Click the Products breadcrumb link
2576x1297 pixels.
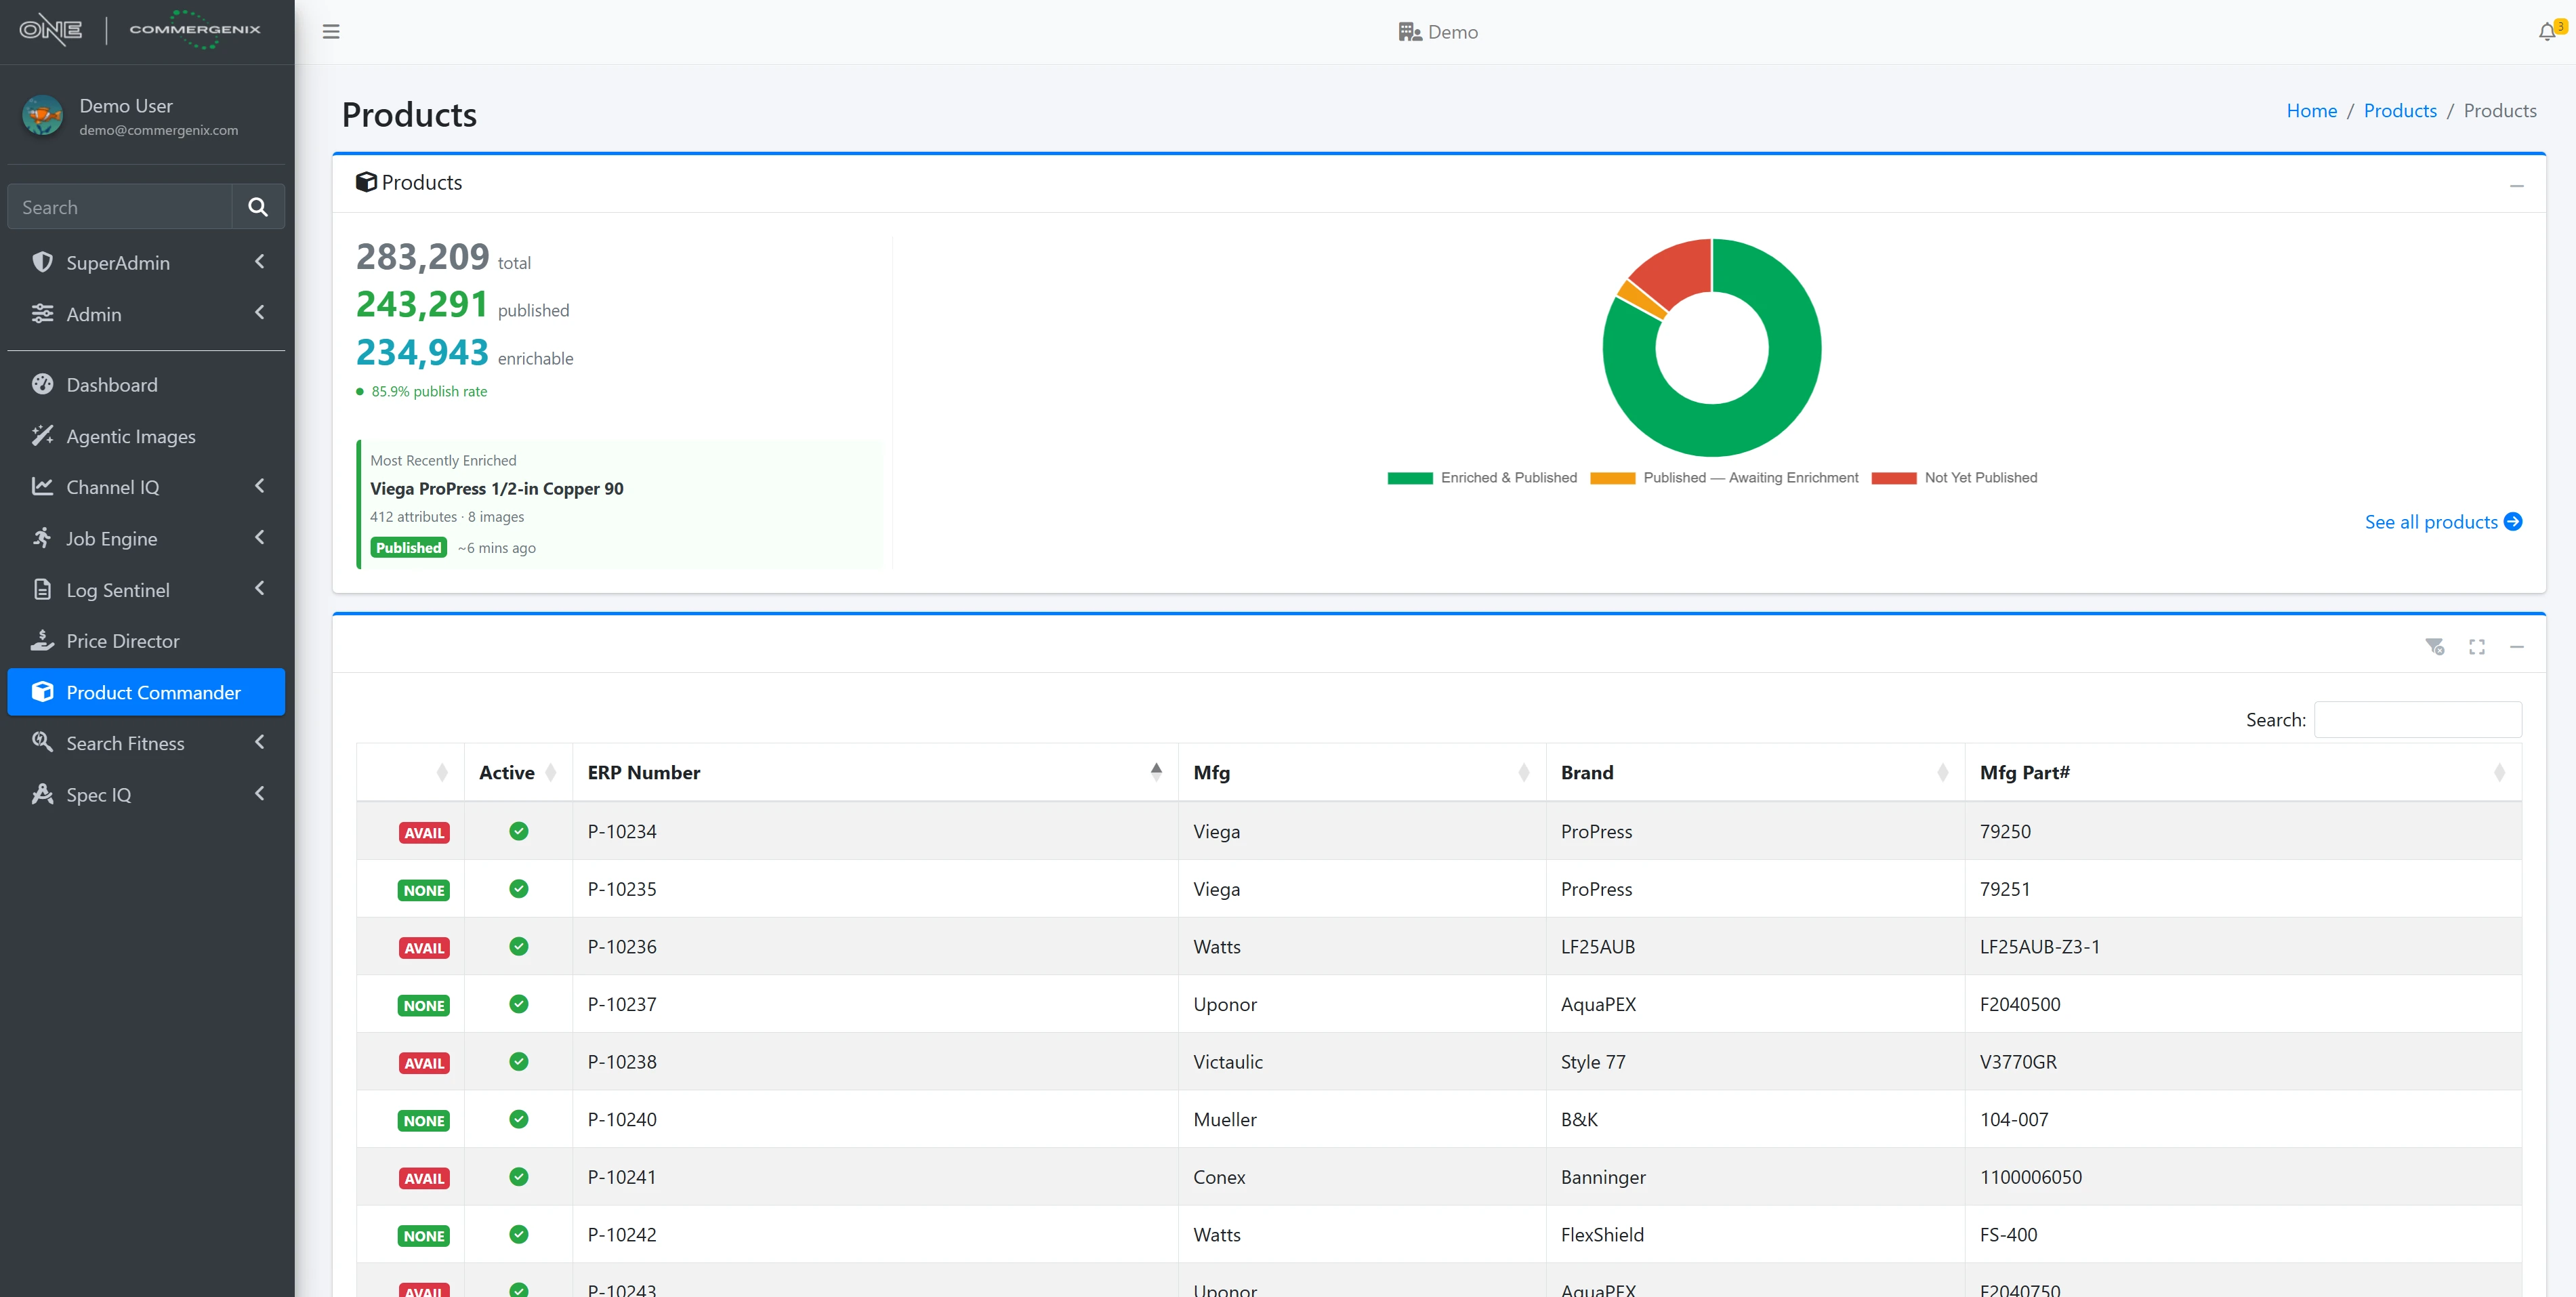[2399, 111]
